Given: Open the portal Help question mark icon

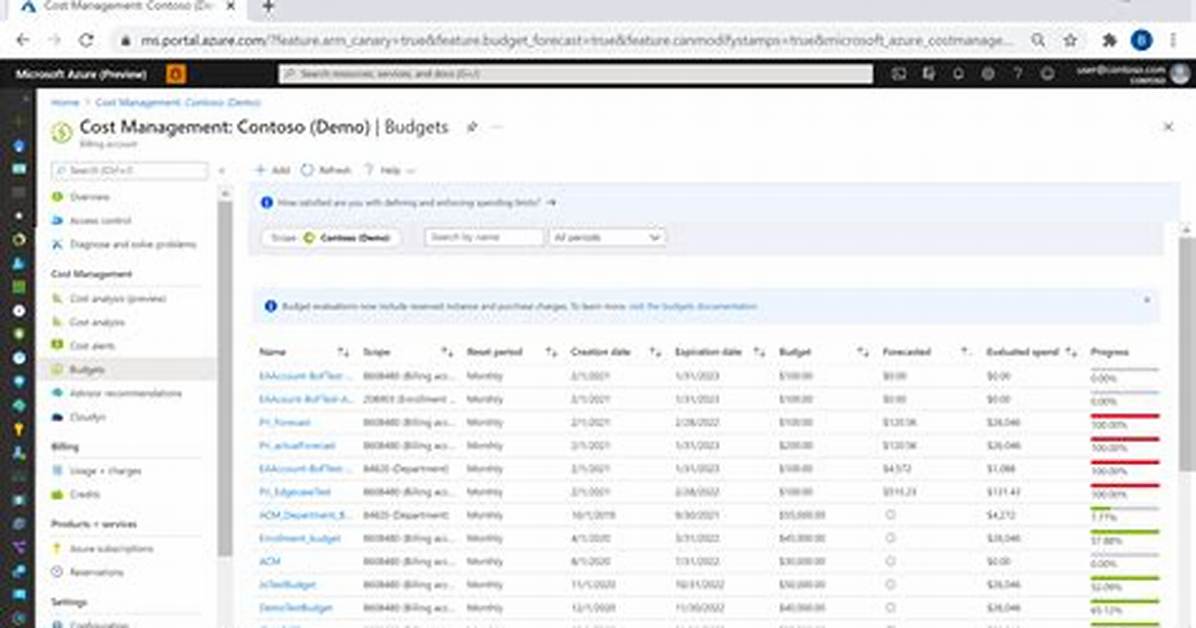Looking at the screenshot, I should [1018, 74].
